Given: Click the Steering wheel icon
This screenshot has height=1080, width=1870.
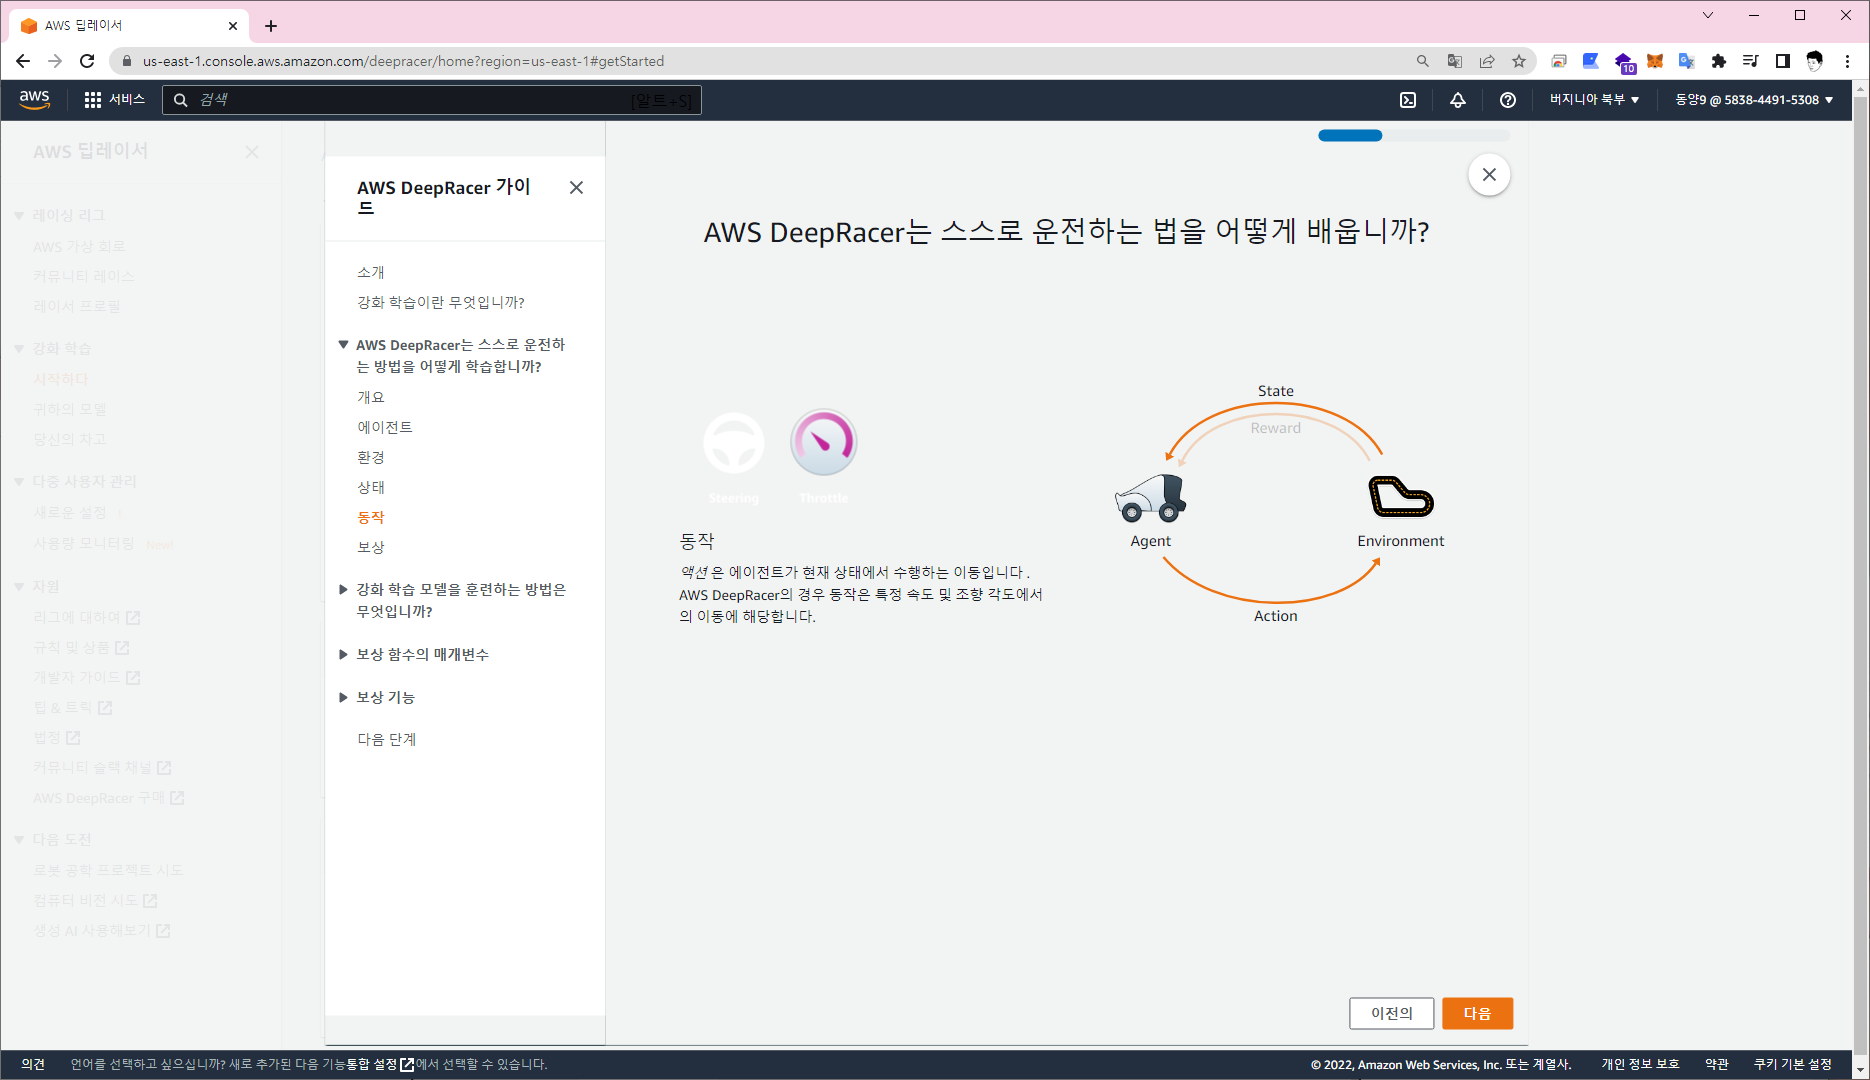Looking at the screenshot, I should (x=734, y=442).
